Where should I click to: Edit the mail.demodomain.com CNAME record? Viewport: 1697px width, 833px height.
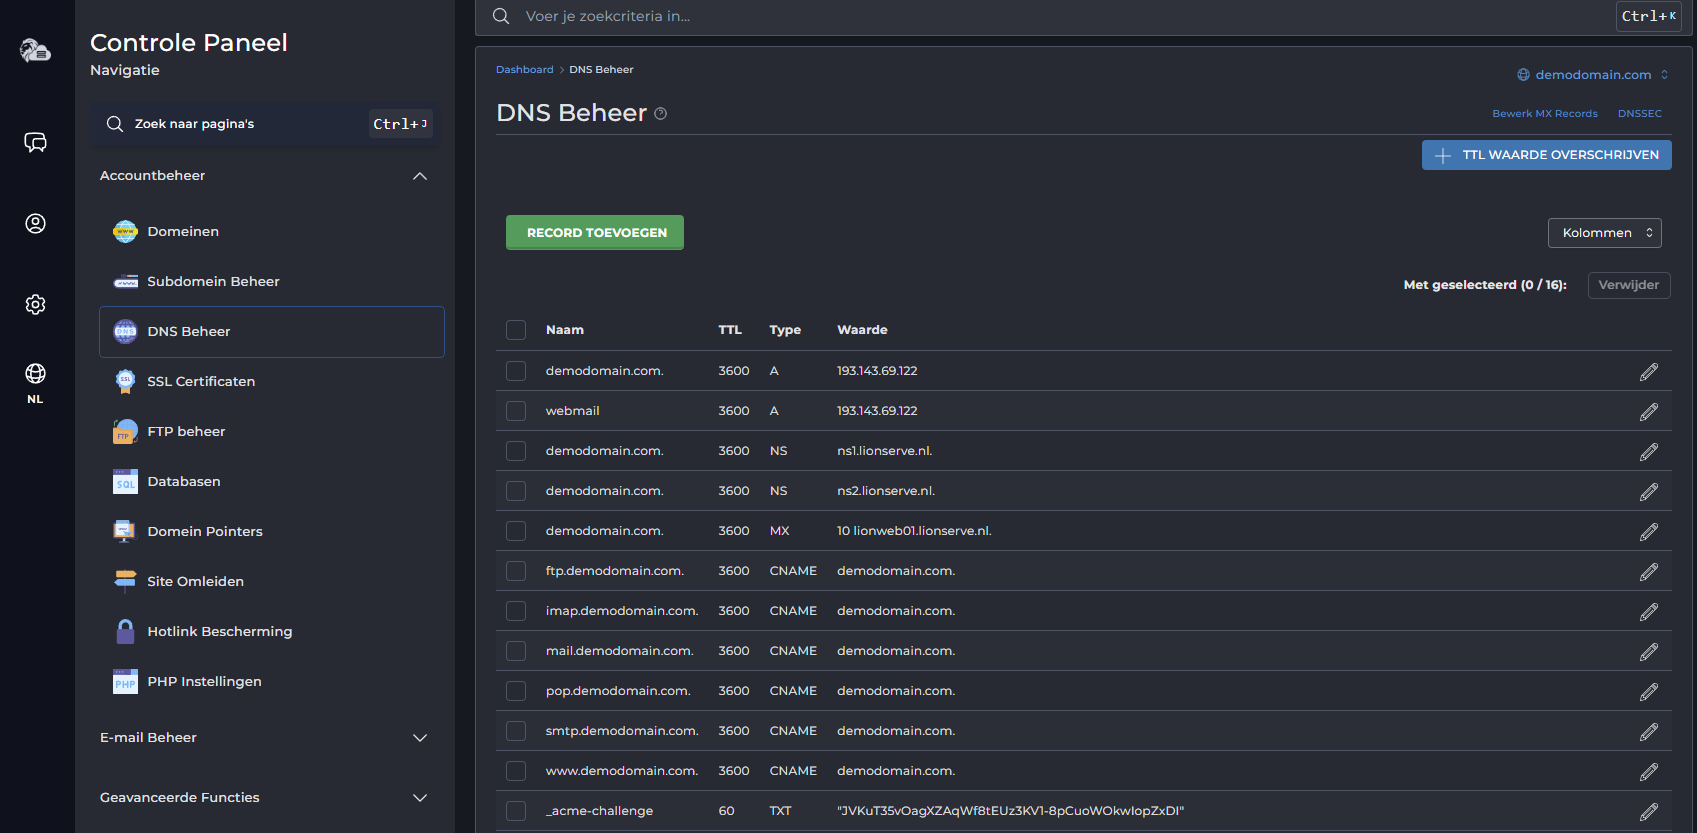click(x=1649, y=652)
